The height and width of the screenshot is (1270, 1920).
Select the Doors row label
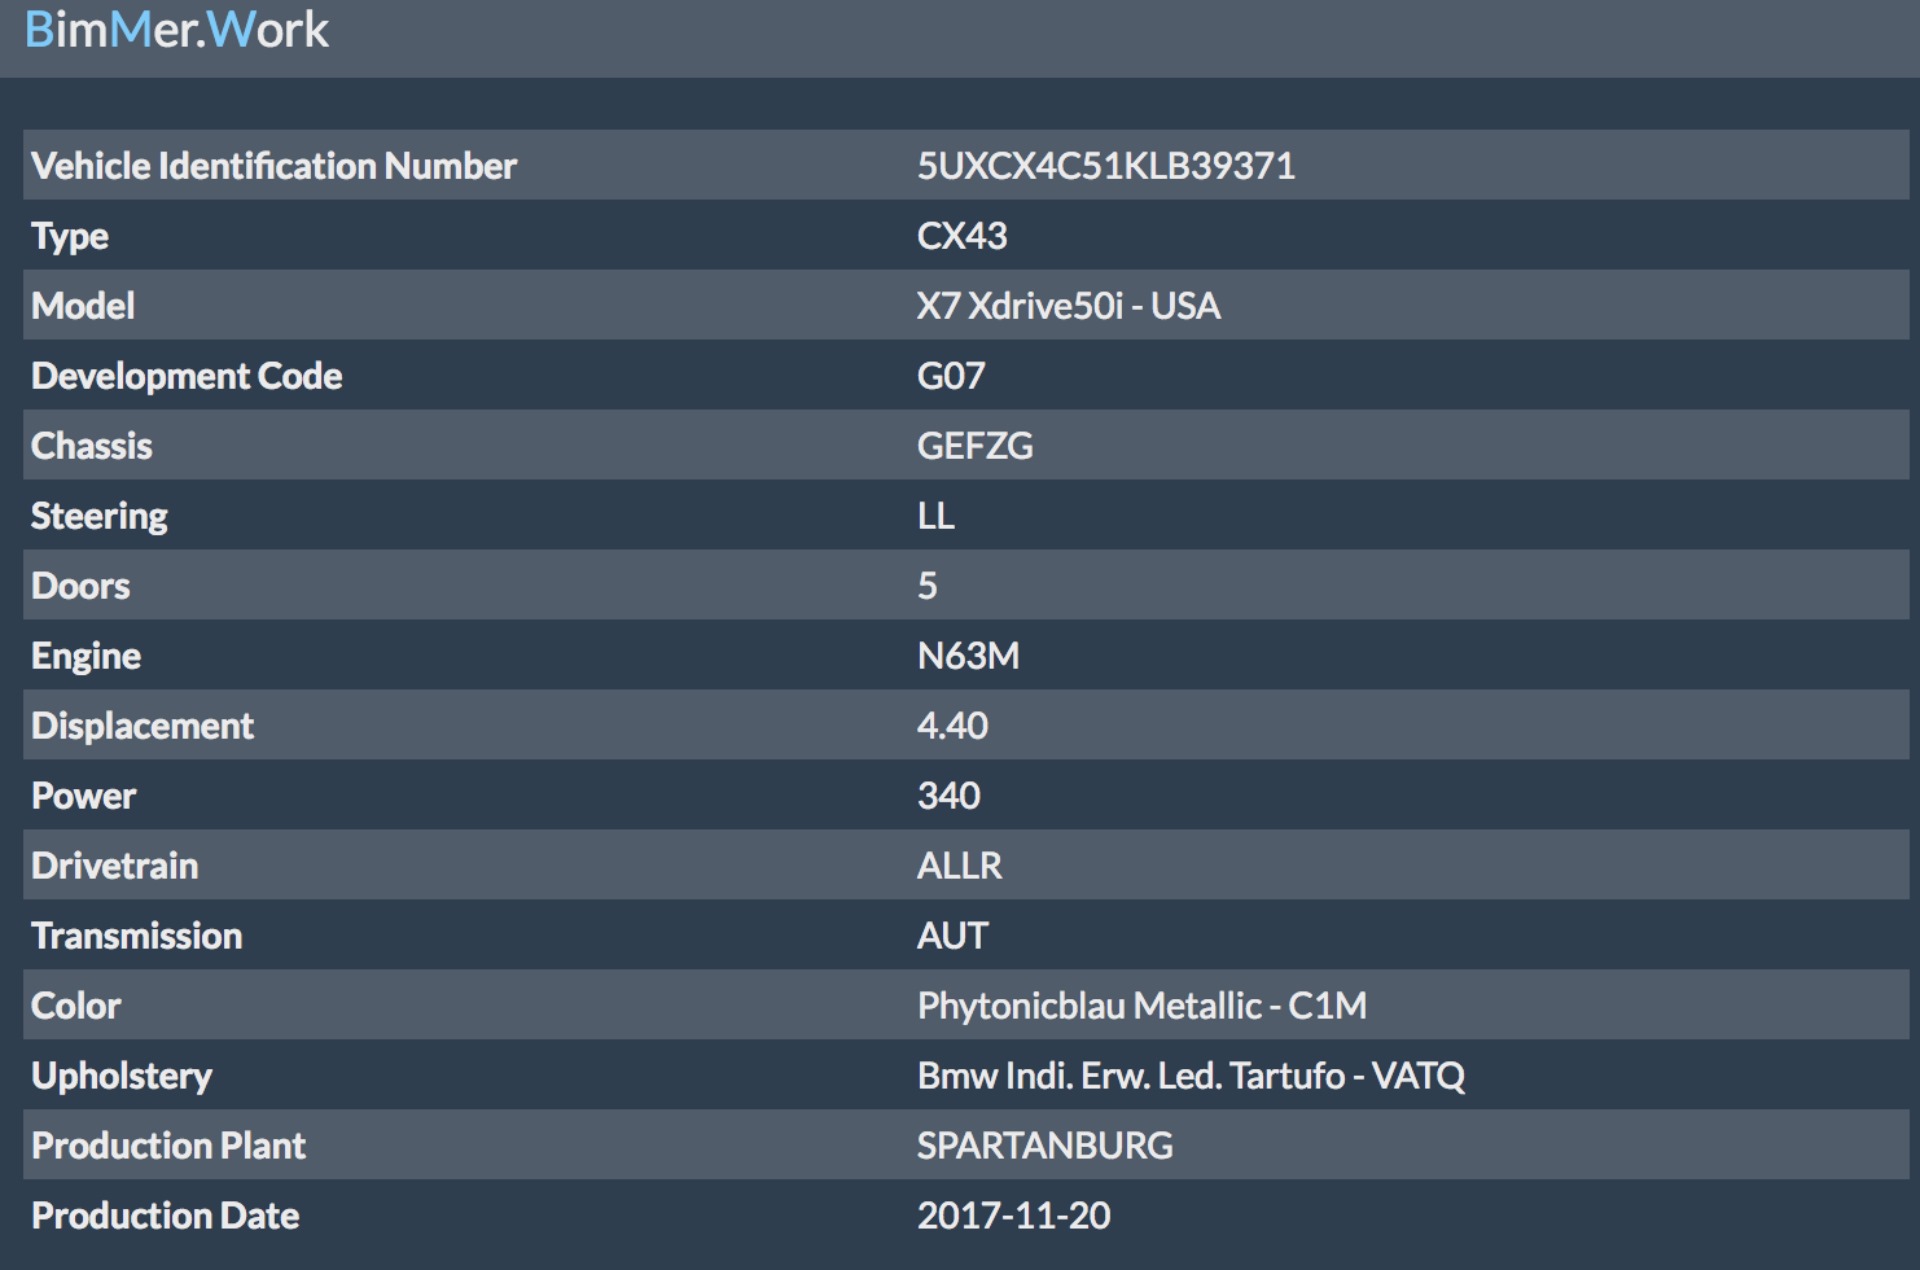click(80, 586)
